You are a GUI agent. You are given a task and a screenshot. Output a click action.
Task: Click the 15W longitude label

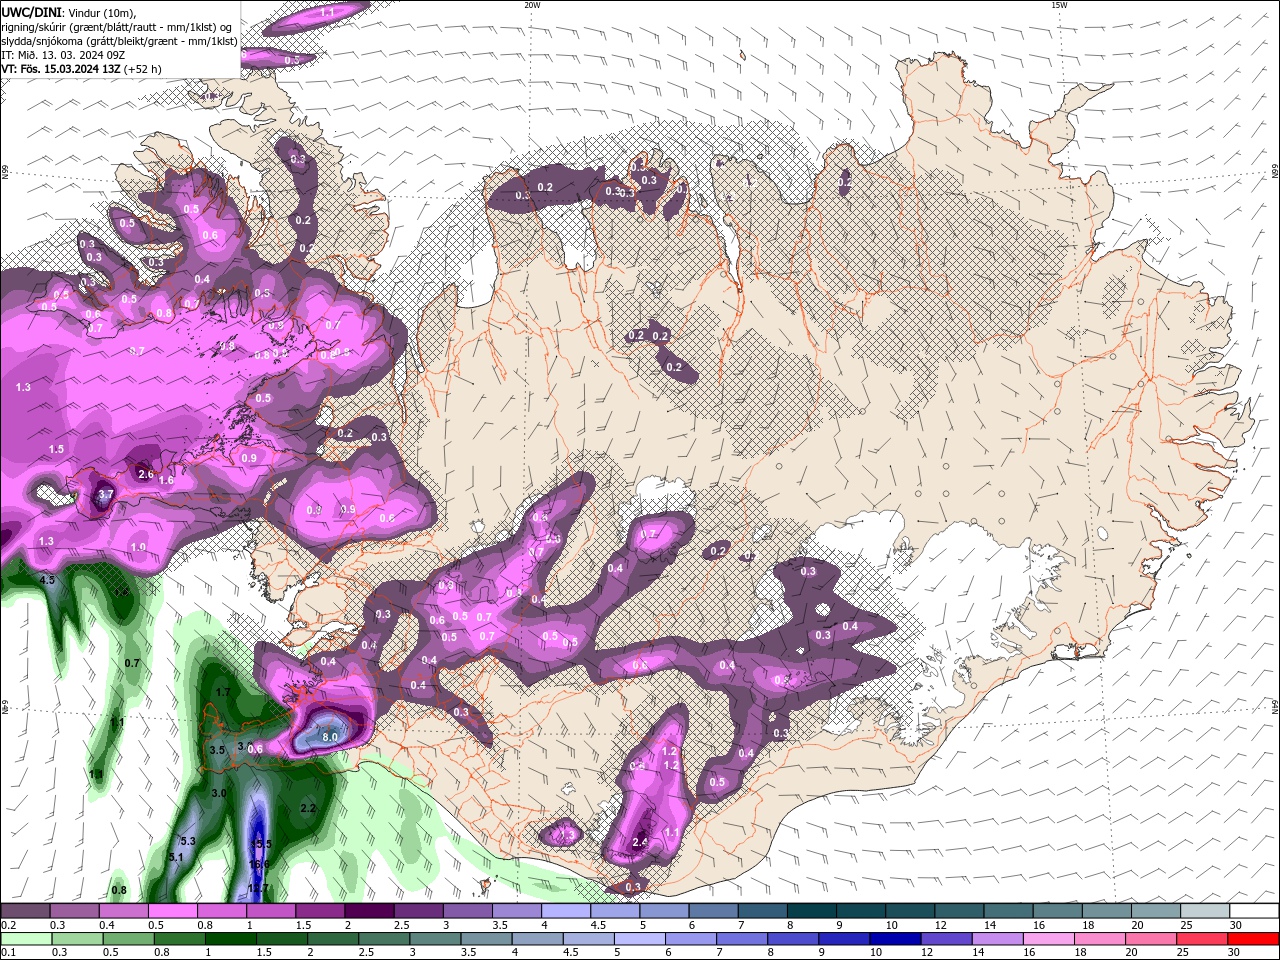pos(1059,5)
